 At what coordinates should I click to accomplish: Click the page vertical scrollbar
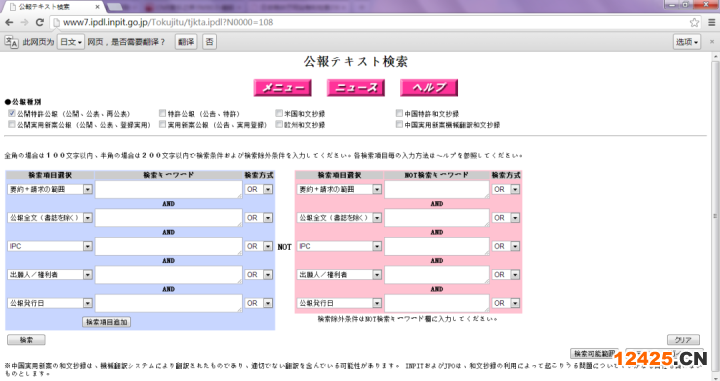click(715, 216)
